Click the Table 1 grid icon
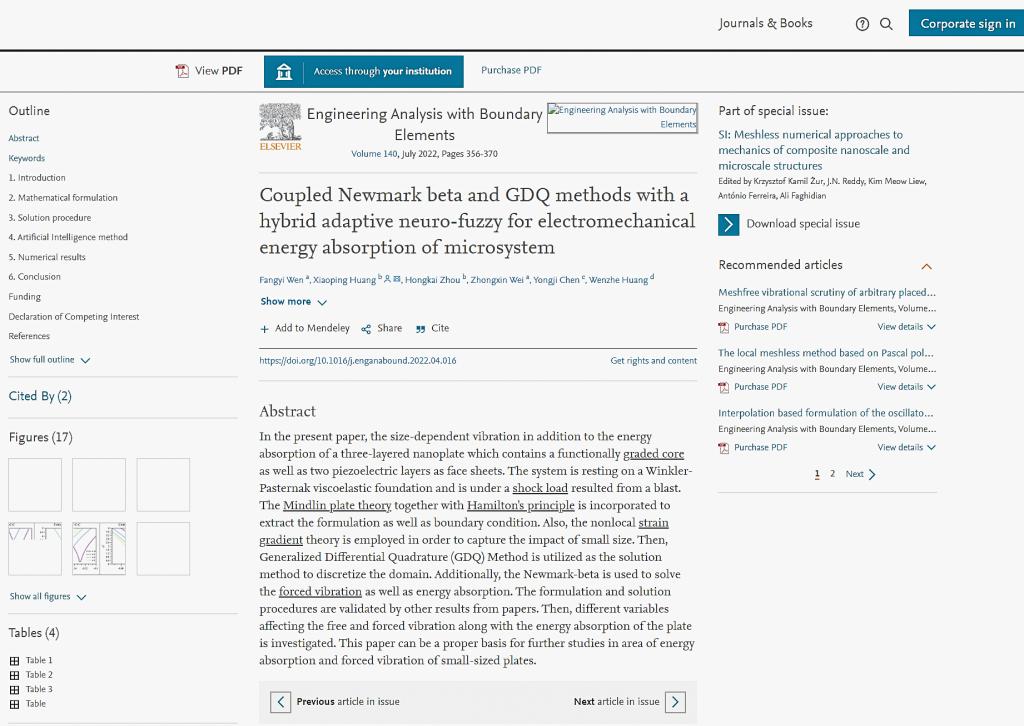Viewport: 1024px width, 726px height. click(14, 661)
